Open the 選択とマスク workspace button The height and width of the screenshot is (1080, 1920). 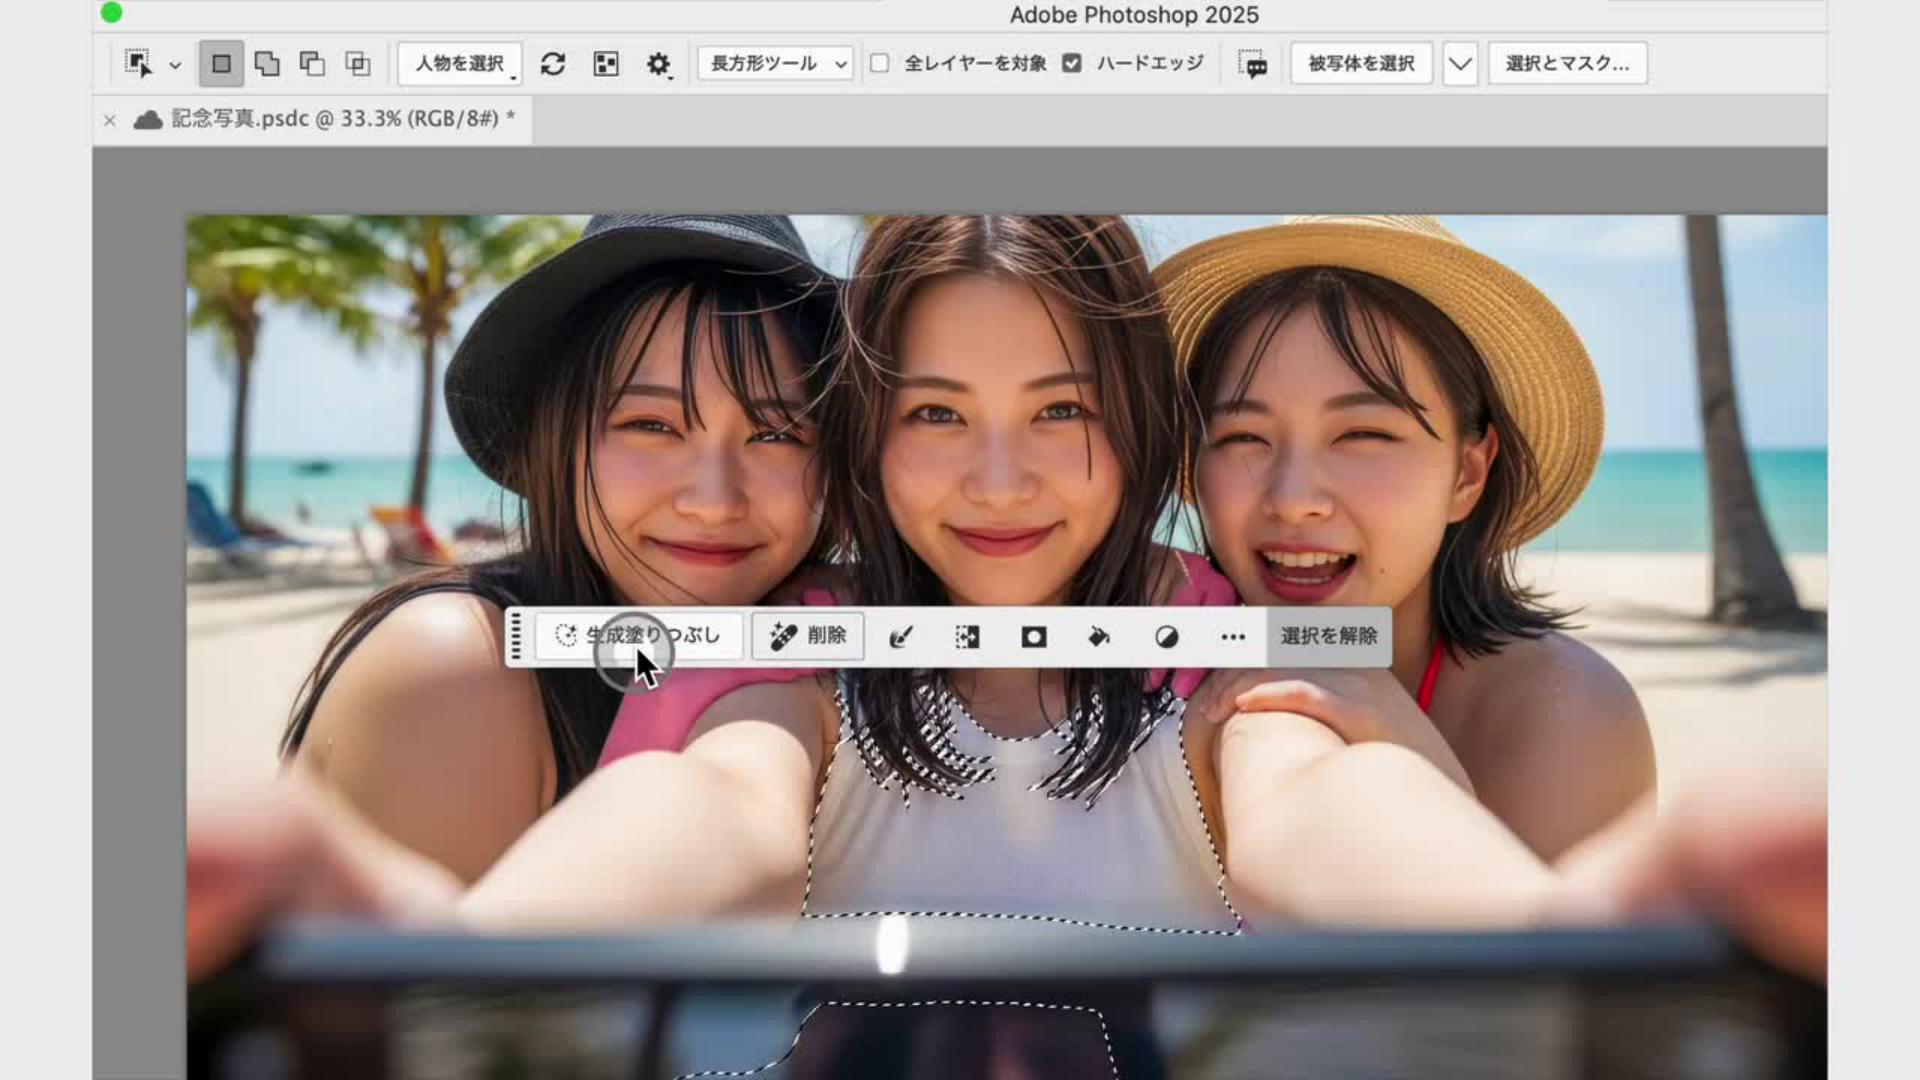[1567, 63]
